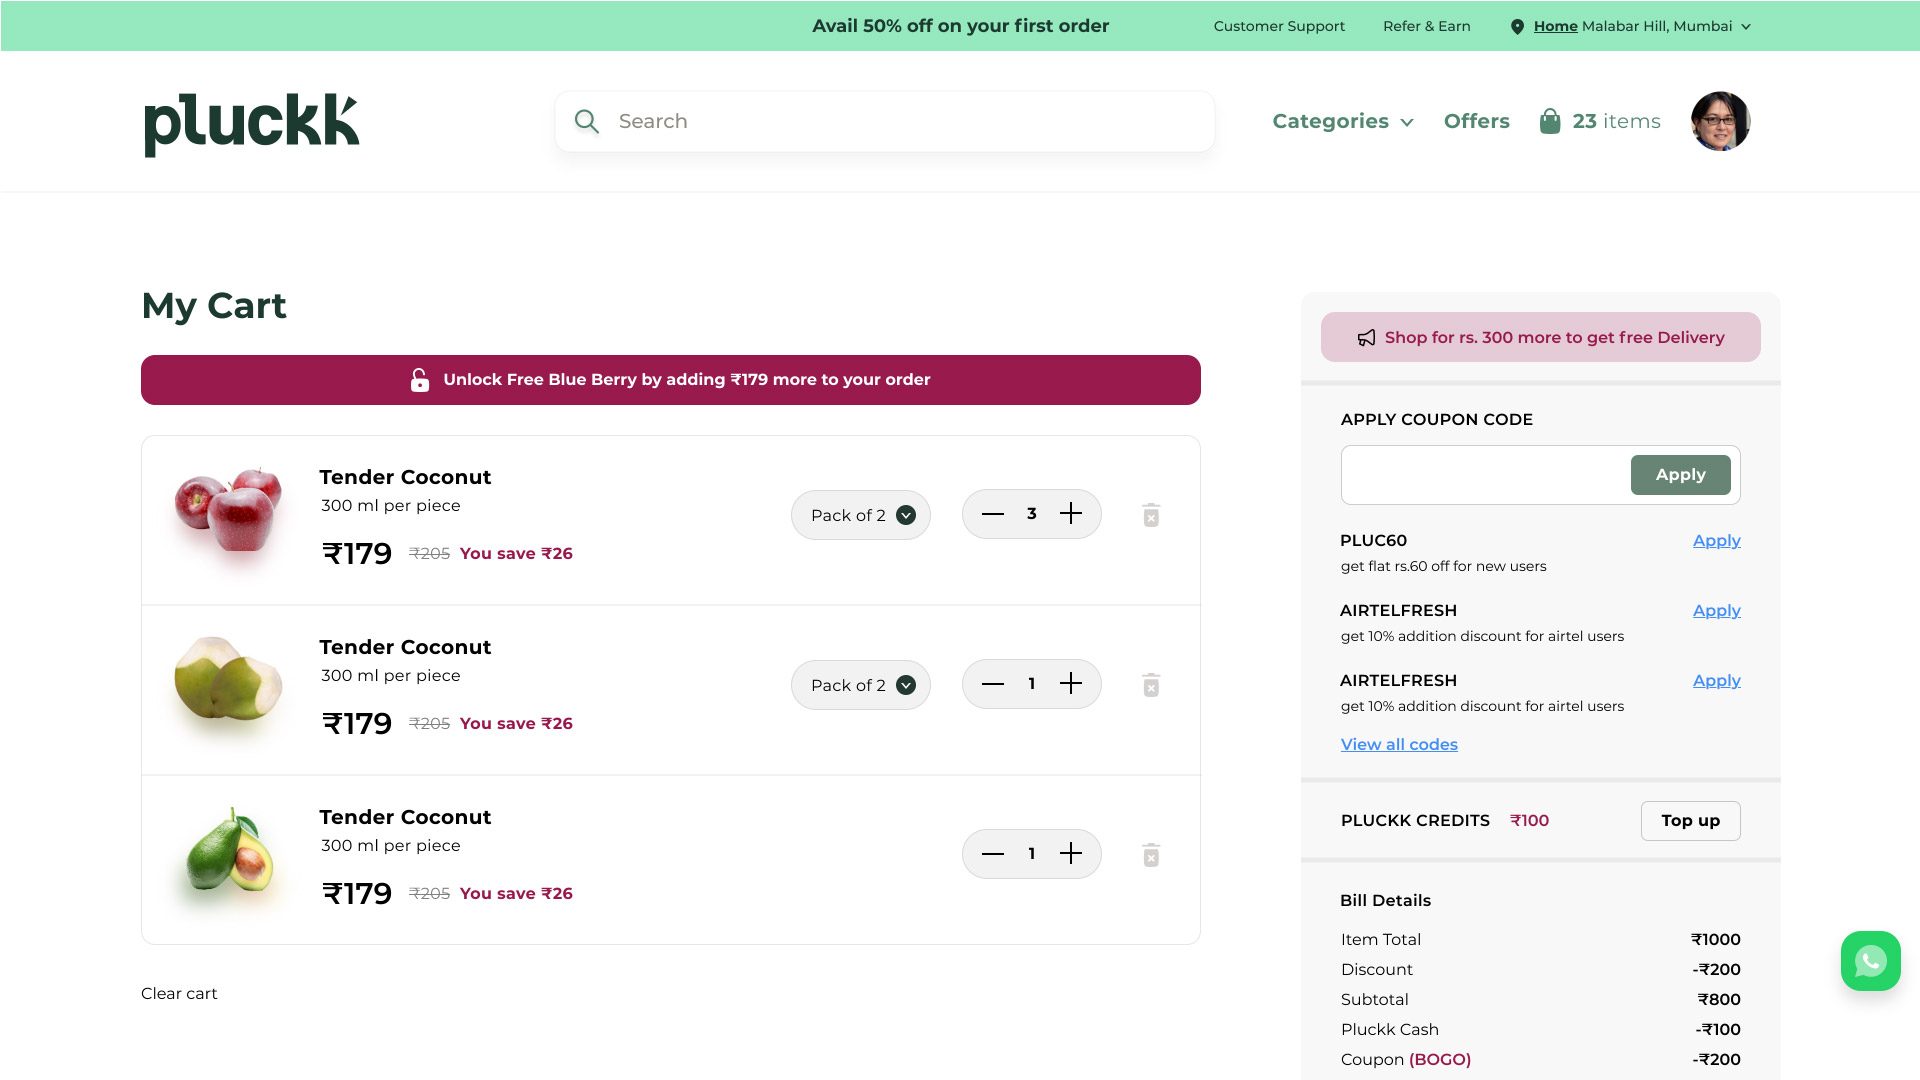Click the red apples product thumbnail
The image size is (1920, 1080).
229,510
